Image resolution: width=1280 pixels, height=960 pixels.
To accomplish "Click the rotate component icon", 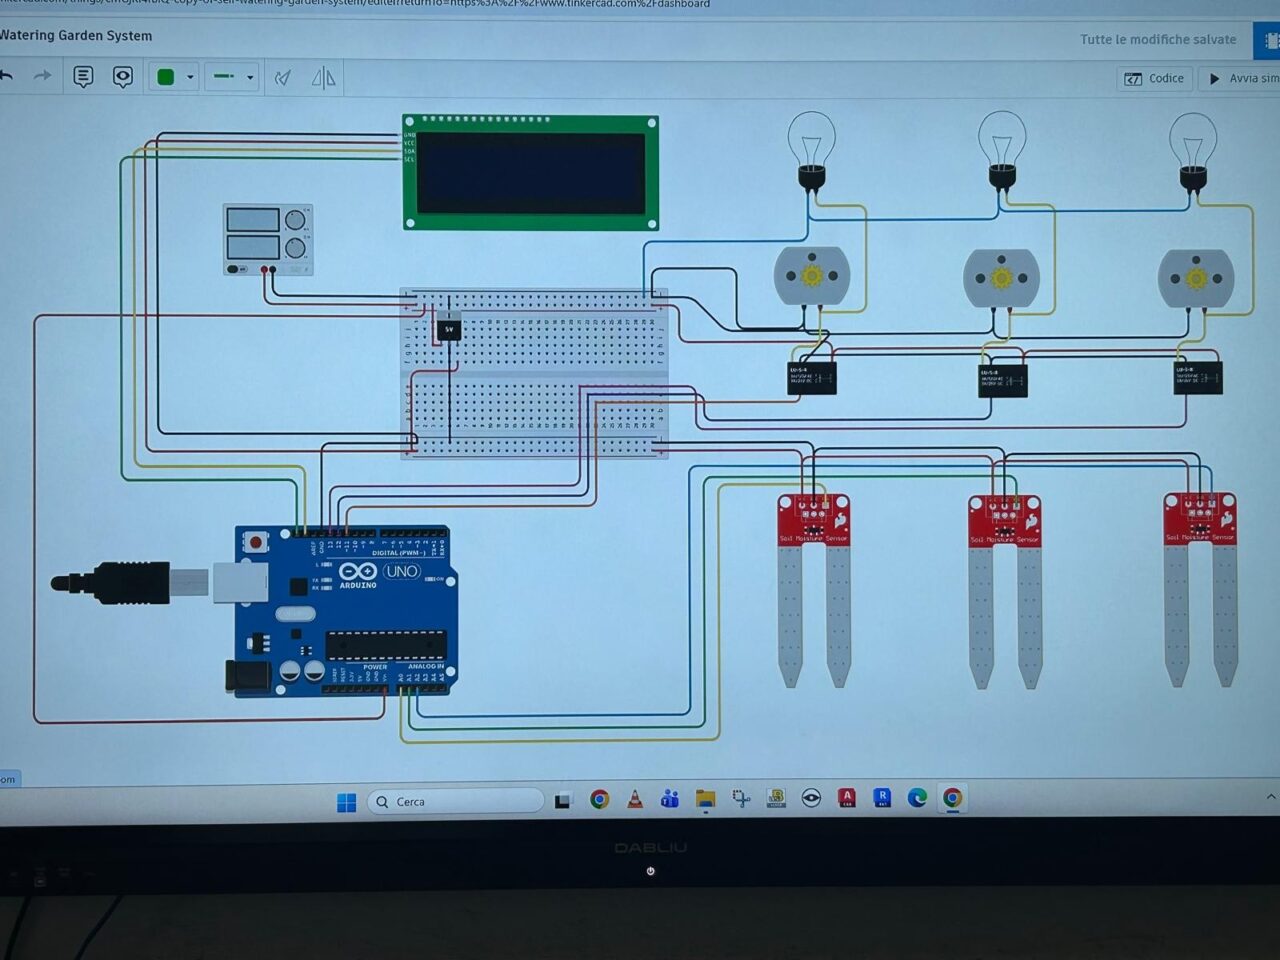I will tap(283, 78).
